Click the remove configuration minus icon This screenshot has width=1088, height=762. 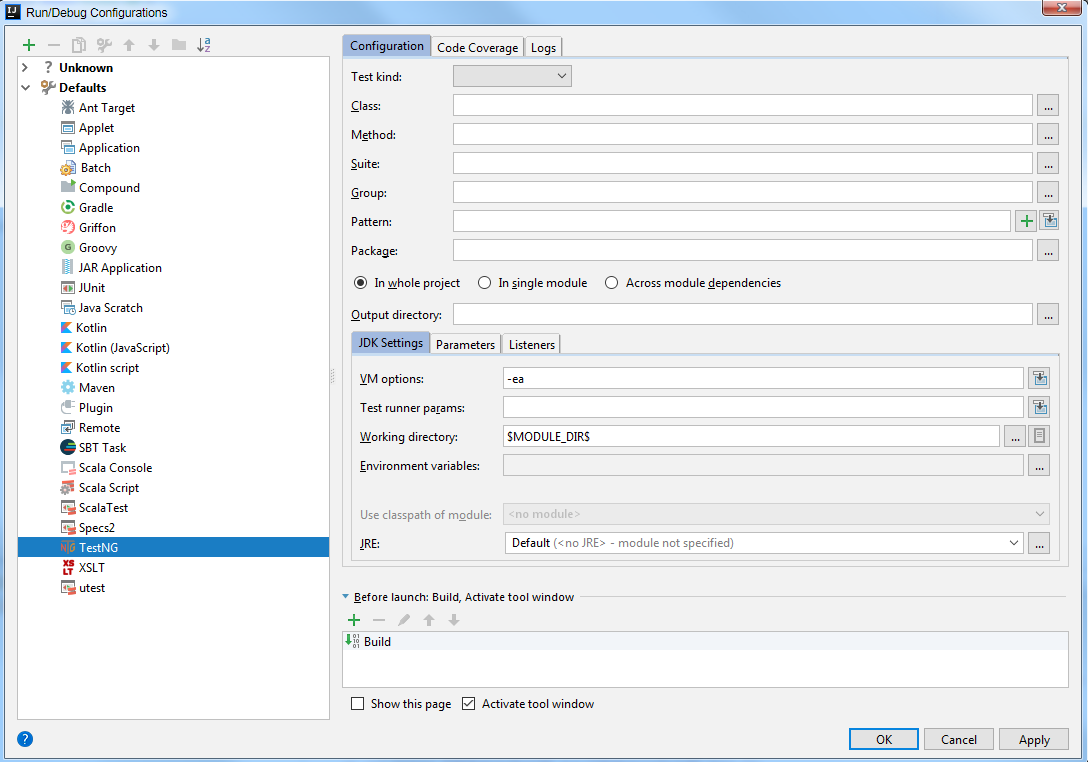pos(53,45)
